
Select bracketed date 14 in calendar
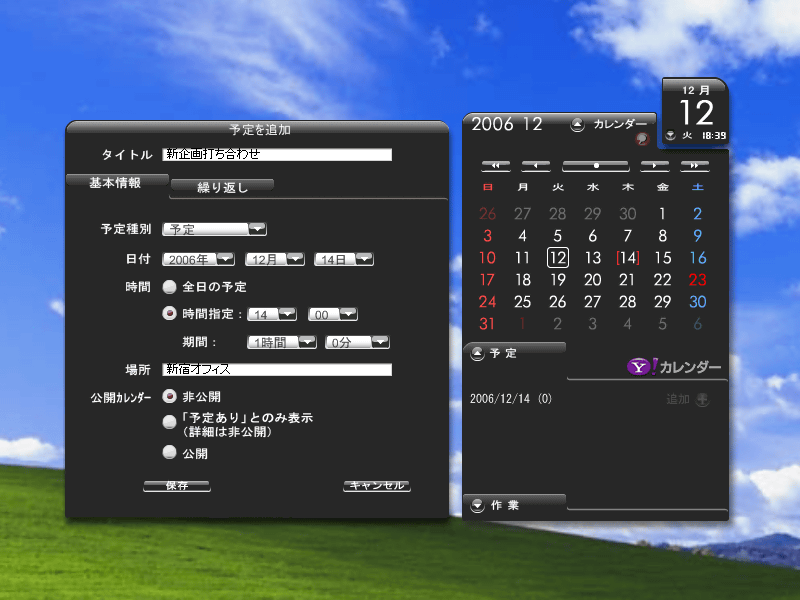[628, 258]
